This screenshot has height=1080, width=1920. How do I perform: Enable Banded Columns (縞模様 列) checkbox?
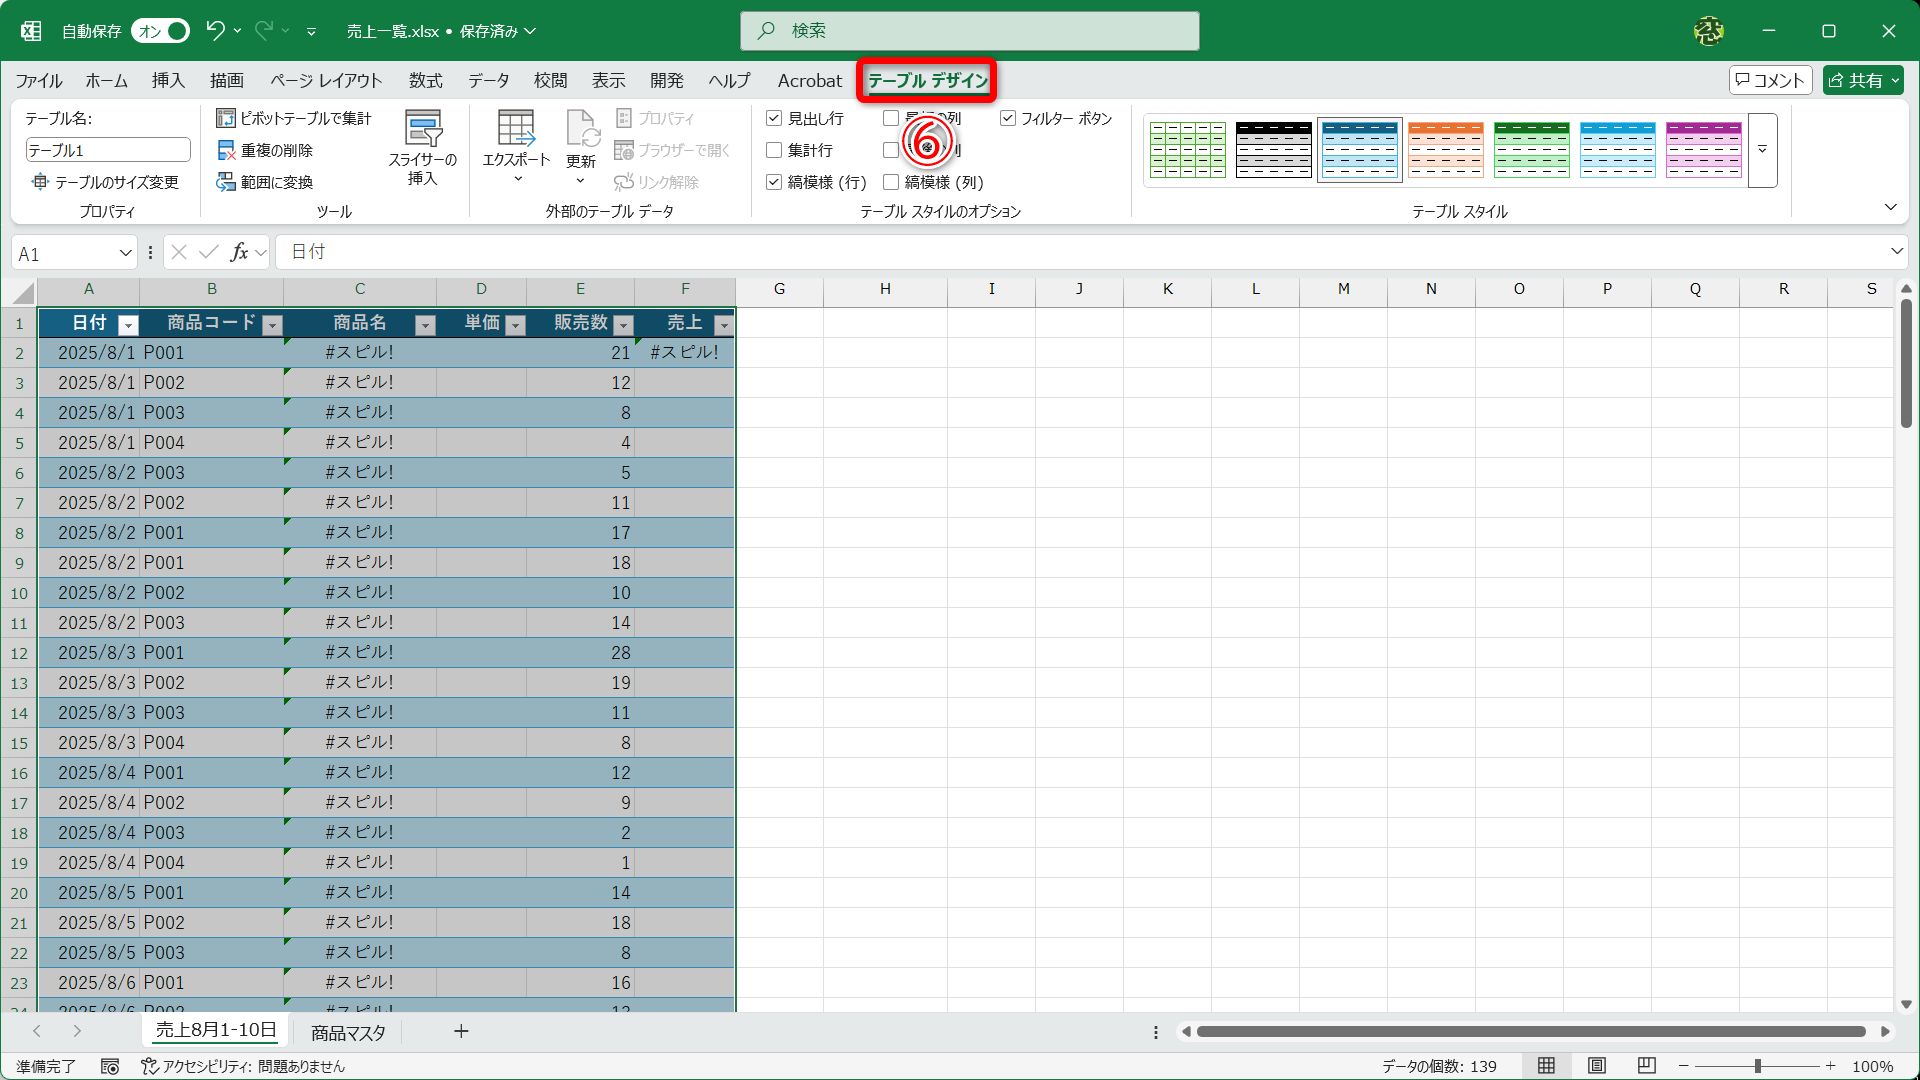click(x=891, y=182)
